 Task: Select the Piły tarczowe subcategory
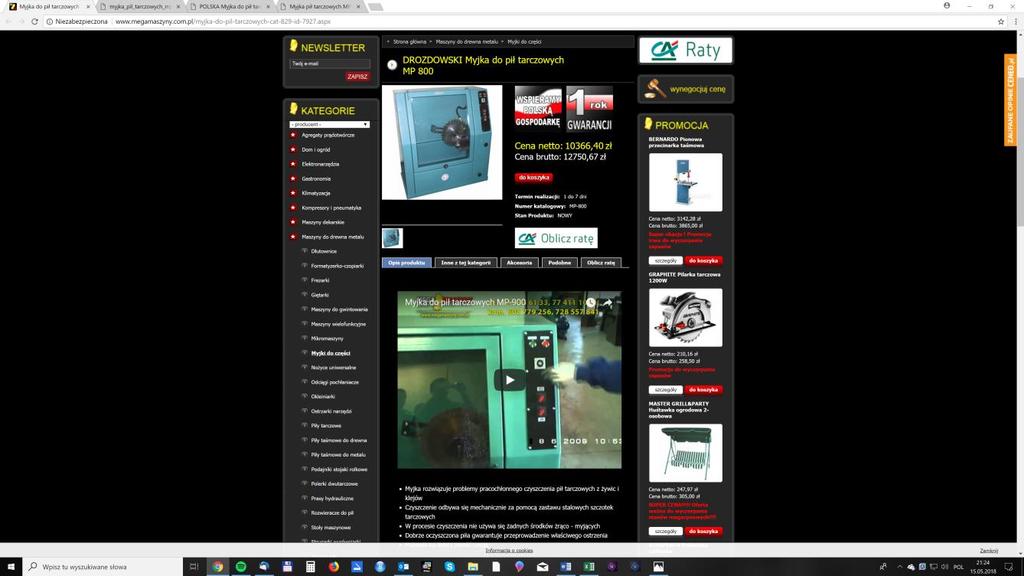(x=326, y=426)
